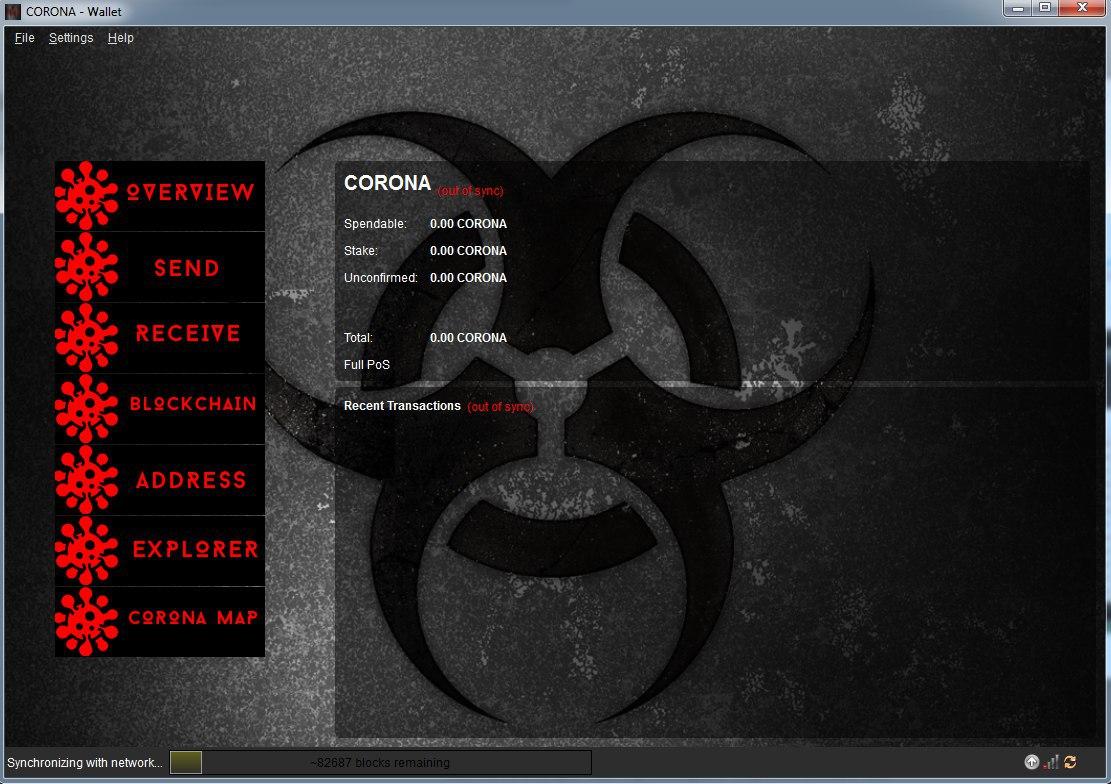Screen dimensions: 1111x784
Task: Click the red 'out of sync' beside CORONA
Action: pos(470,191)
